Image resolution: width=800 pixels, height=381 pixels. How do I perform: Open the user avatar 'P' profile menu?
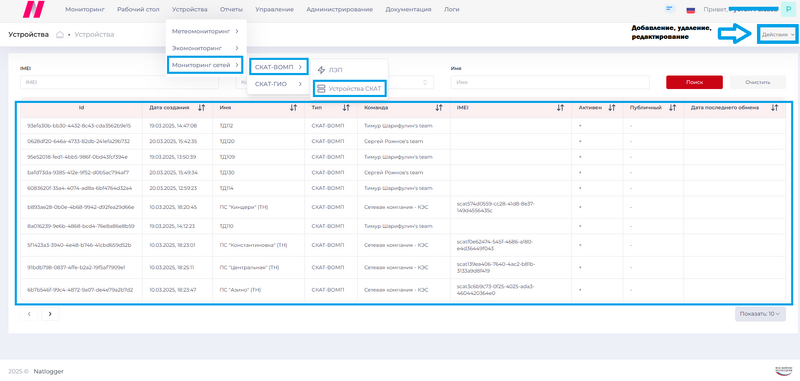tap(788, 9)
